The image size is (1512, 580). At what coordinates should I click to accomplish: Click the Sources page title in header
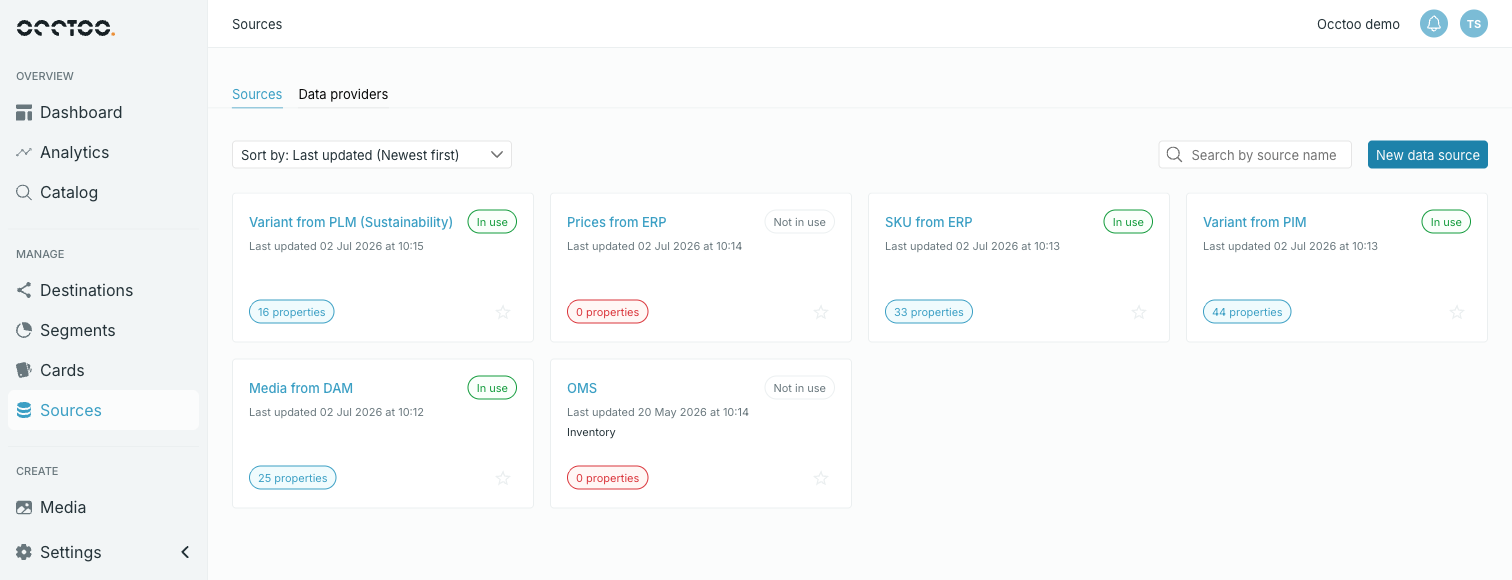tap(257, 24)
